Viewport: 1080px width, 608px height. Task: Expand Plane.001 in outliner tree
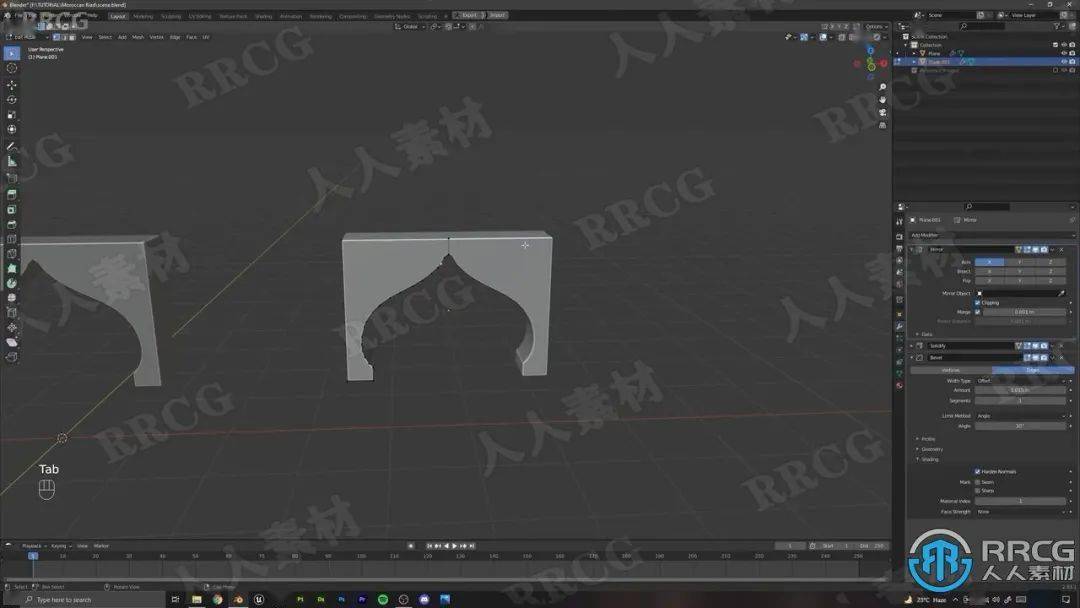click(914, 62)
